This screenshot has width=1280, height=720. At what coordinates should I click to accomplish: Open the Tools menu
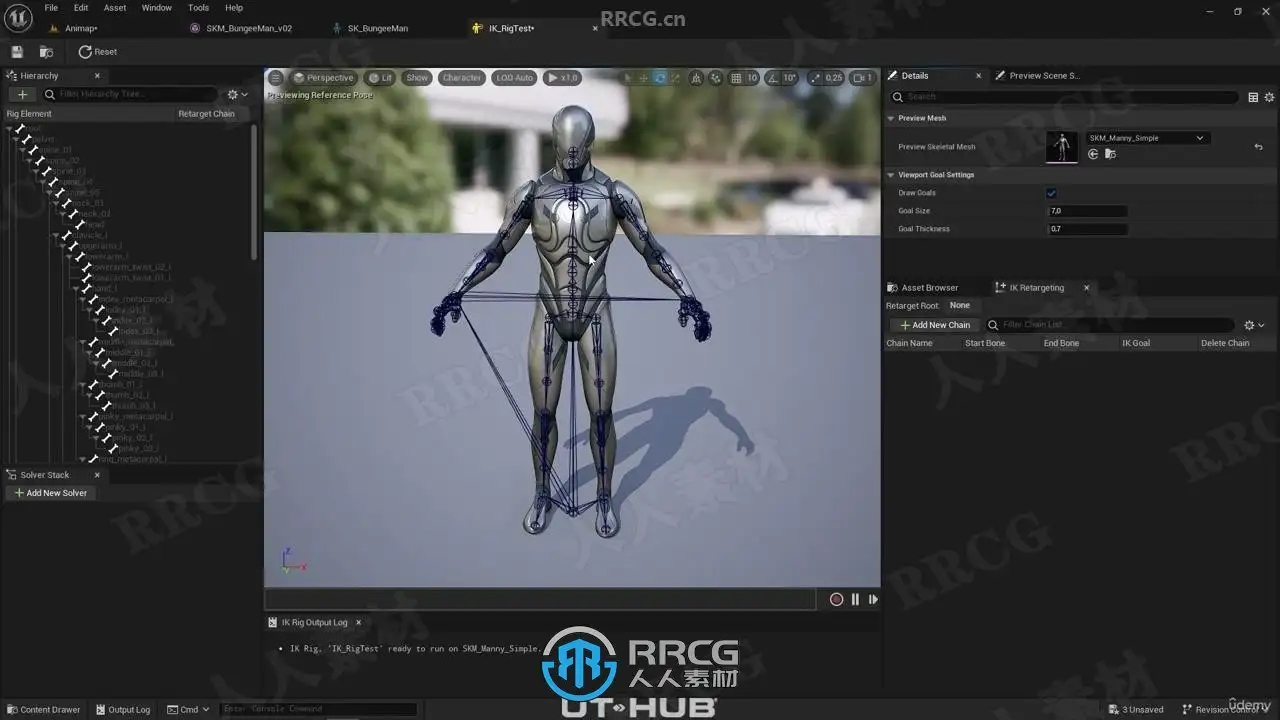[x=199, y=8]
